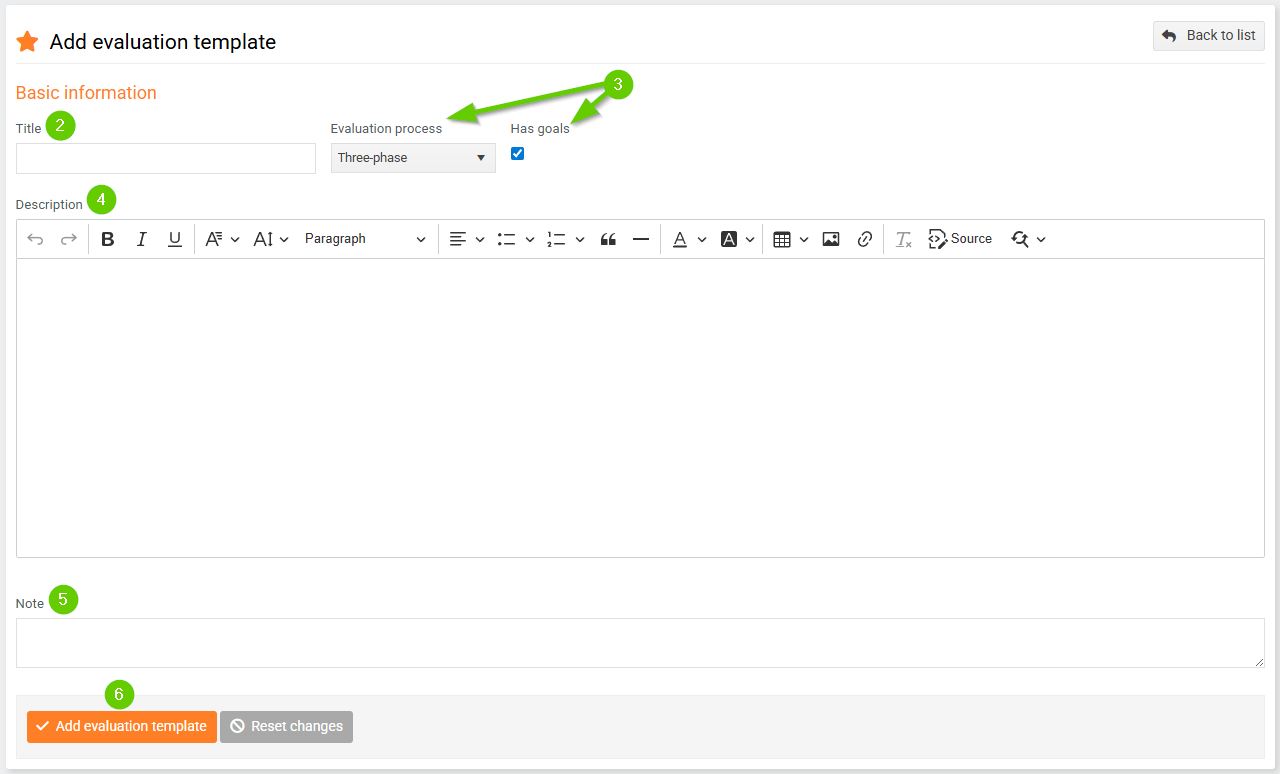Image resolution: width=1280 pixels, height=774 pixels.
Task: Click inside the Description editor area
Action: 640,408
